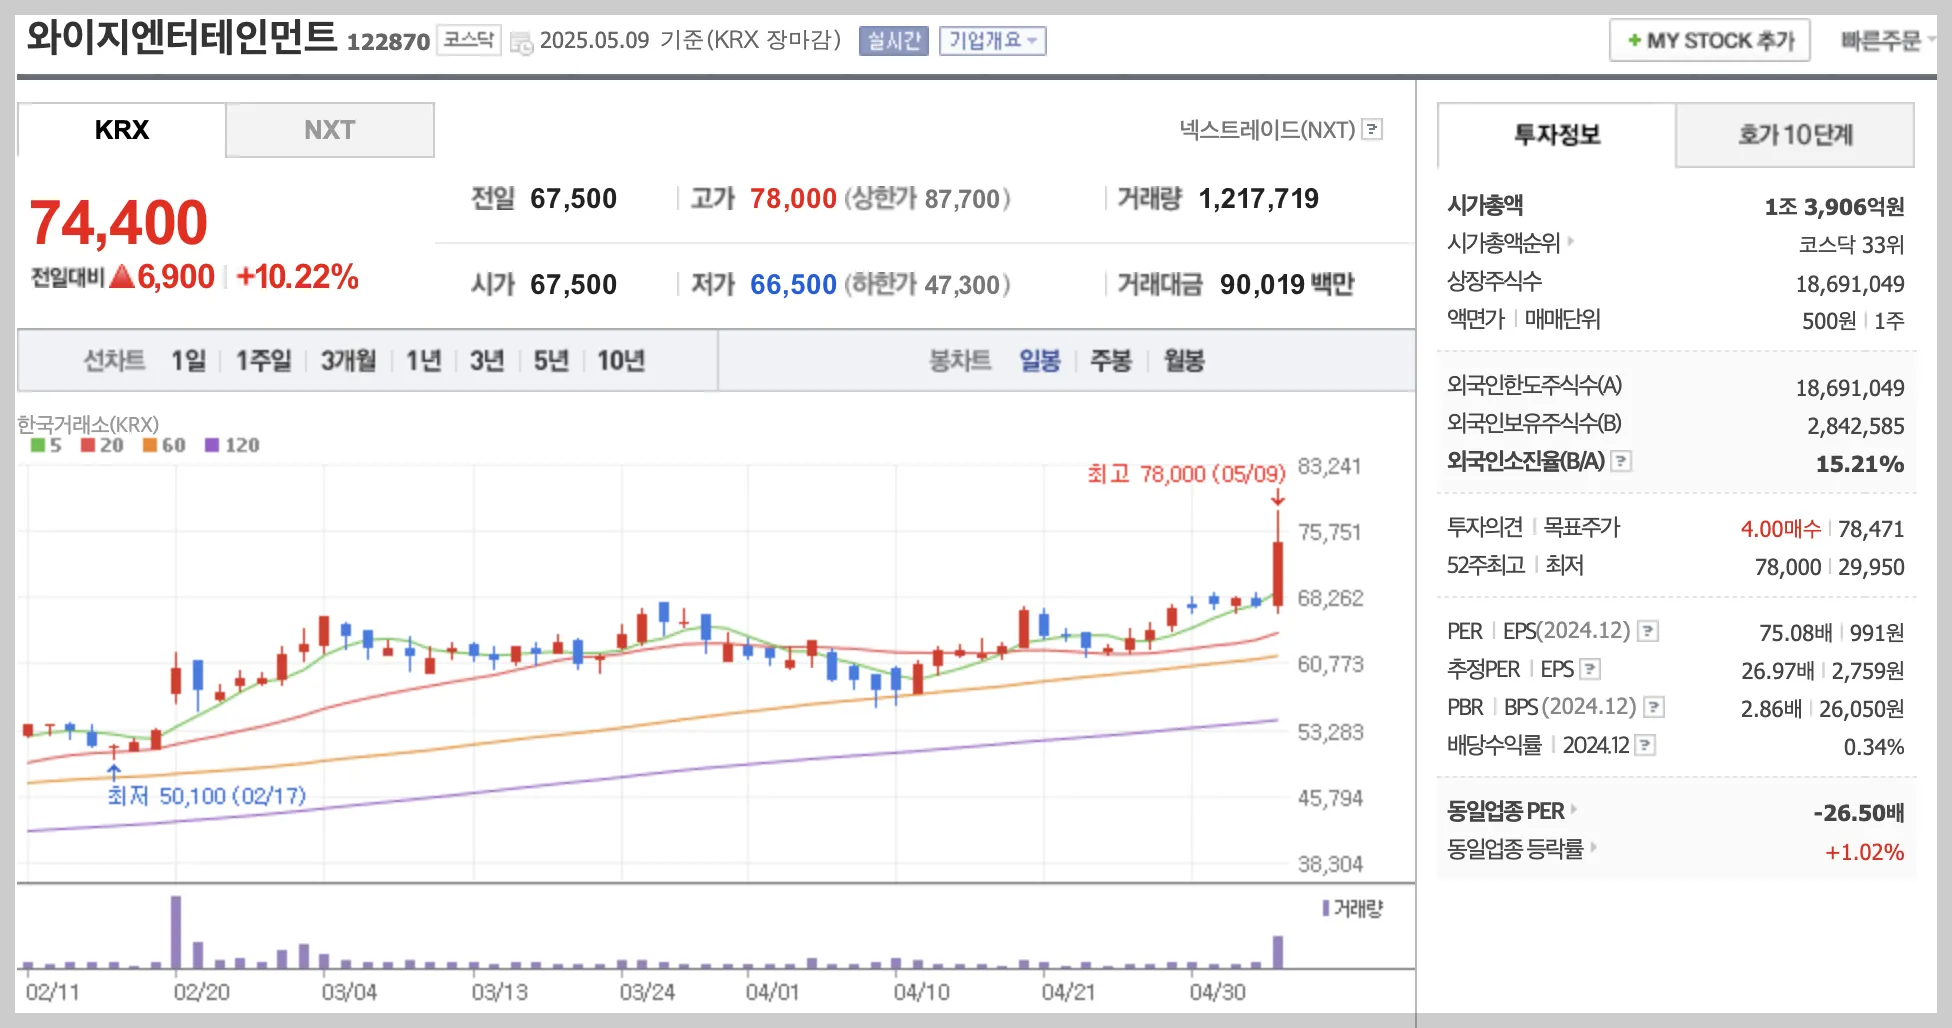Click the 코스닥 33위 ranking value

click(1851, 245)
